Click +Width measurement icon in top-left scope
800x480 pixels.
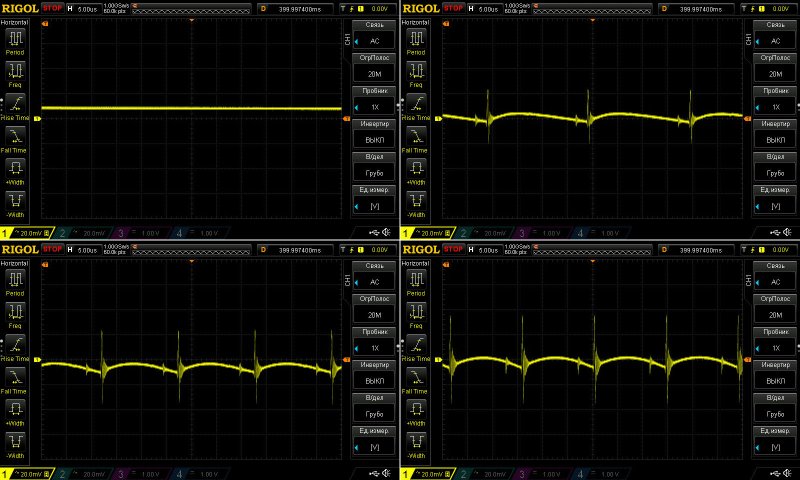tap(17, 166)
